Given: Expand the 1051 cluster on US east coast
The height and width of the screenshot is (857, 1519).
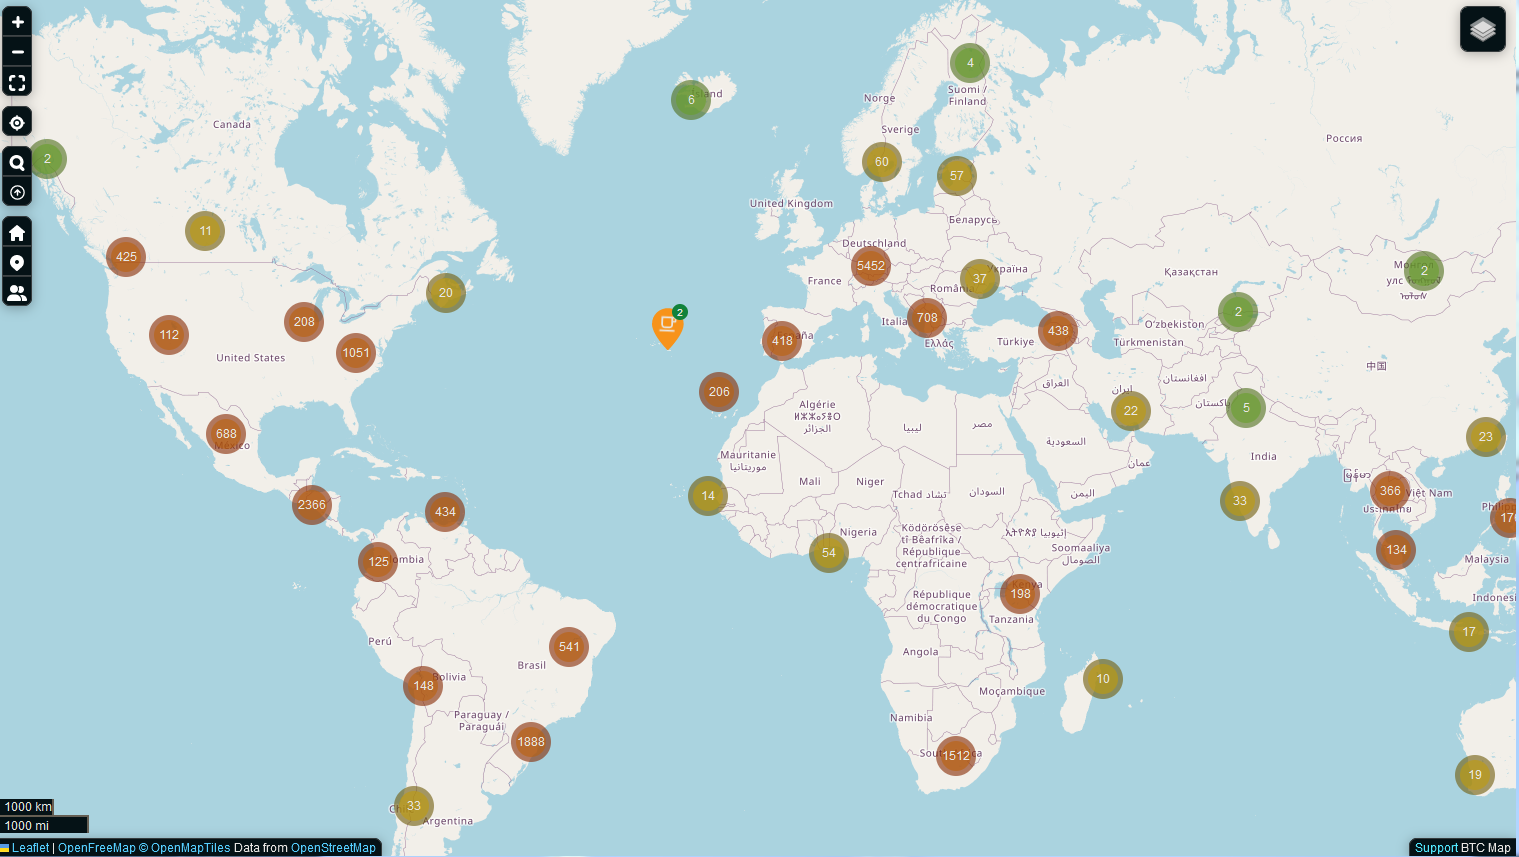Looking at the screenshot, I should coord(356,353).
